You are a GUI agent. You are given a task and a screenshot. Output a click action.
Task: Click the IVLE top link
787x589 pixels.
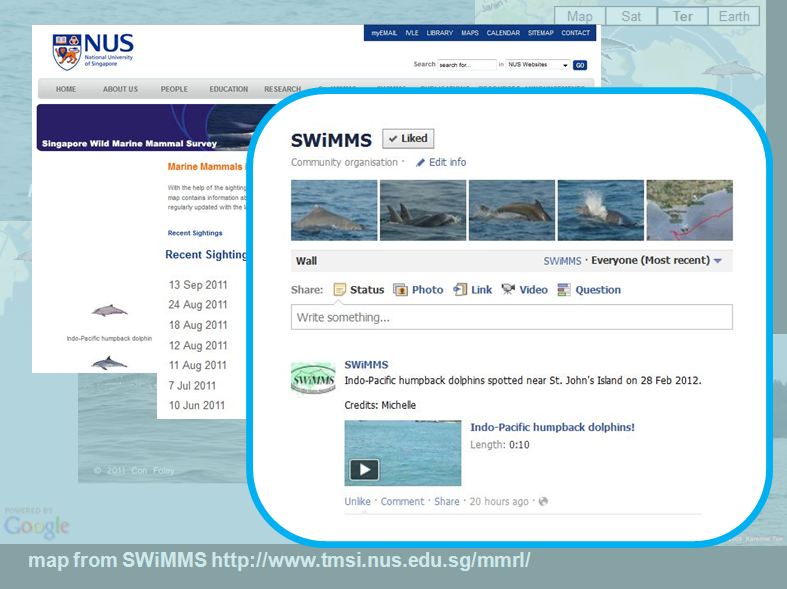(412, 33)
